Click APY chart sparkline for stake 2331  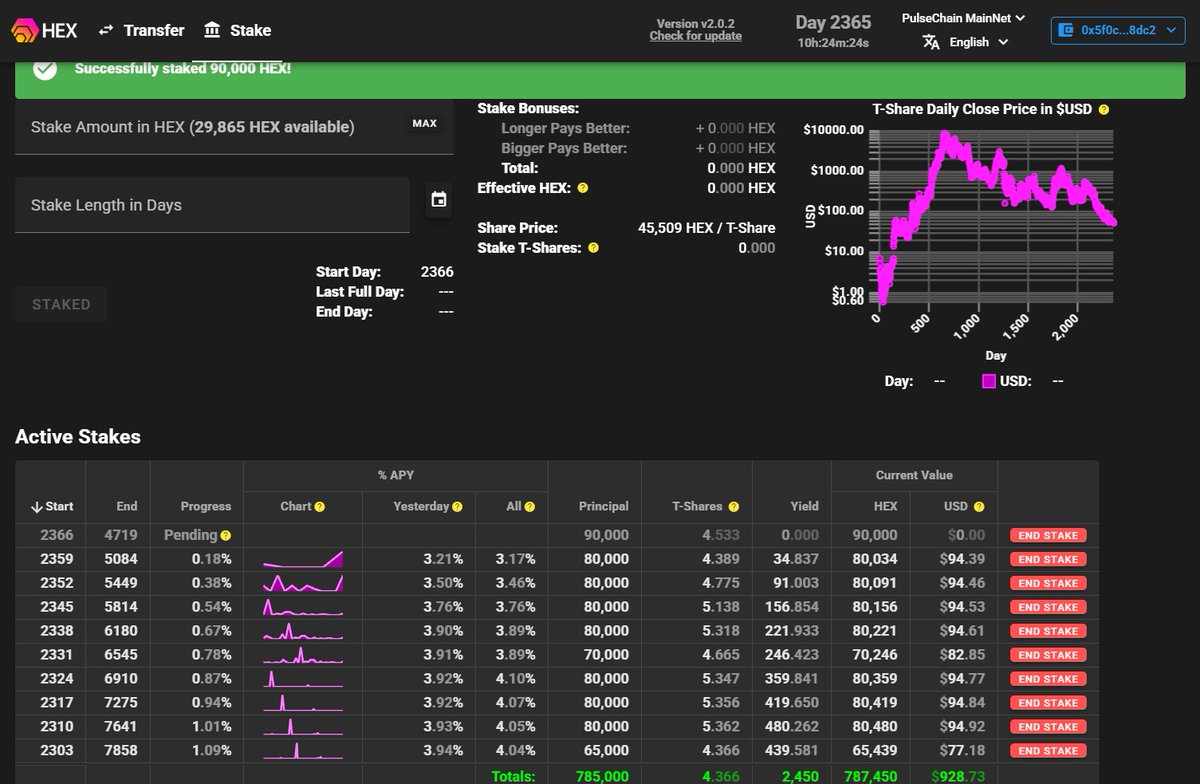(303, 655)
